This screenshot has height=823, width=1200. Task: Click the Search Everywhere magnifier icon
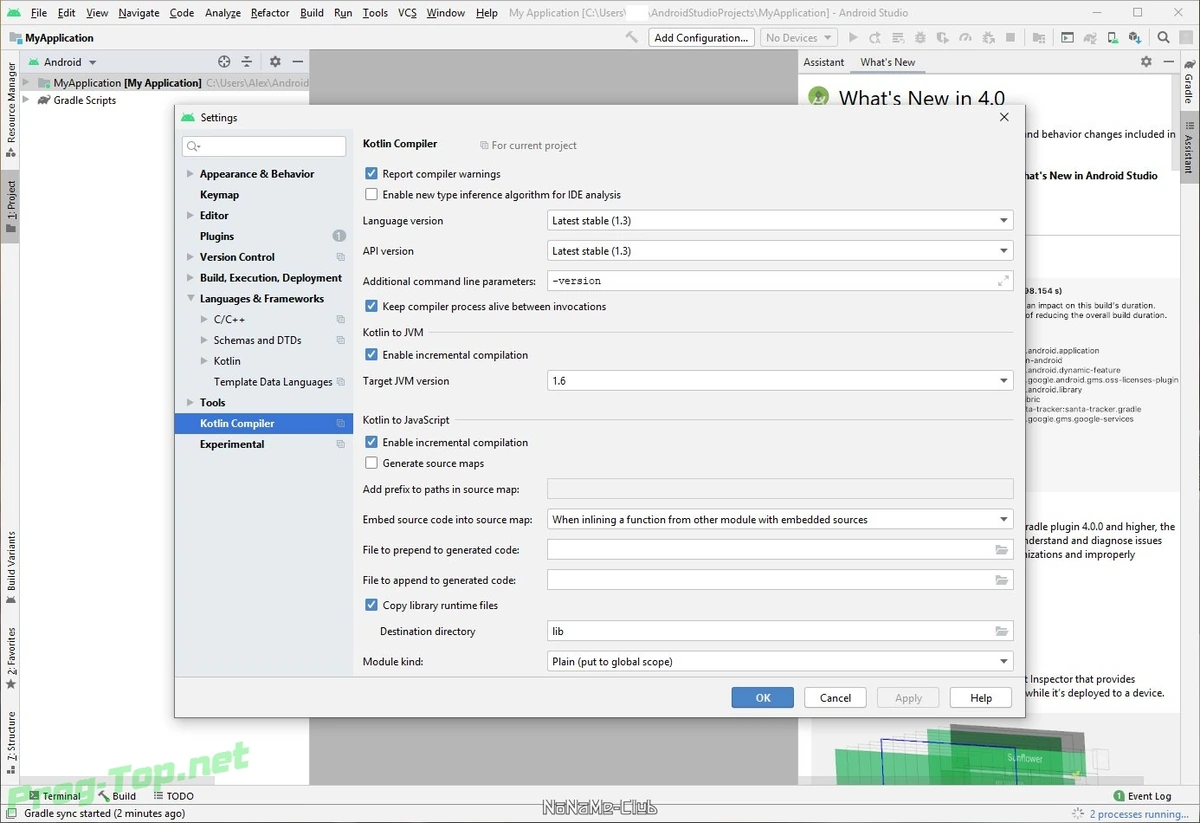(x=1163, y=37)
